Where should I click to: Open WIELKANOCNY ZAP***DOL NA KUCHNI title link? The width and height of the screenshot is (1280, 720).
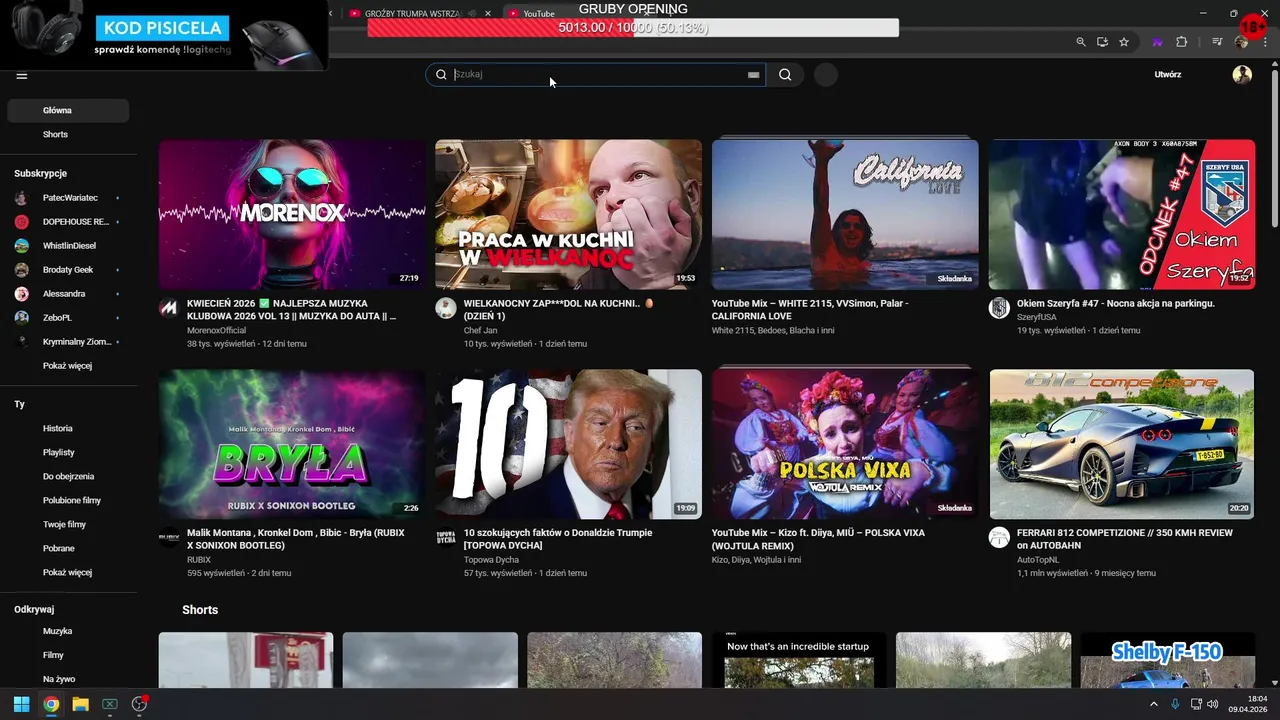click(x=558, y=310)
